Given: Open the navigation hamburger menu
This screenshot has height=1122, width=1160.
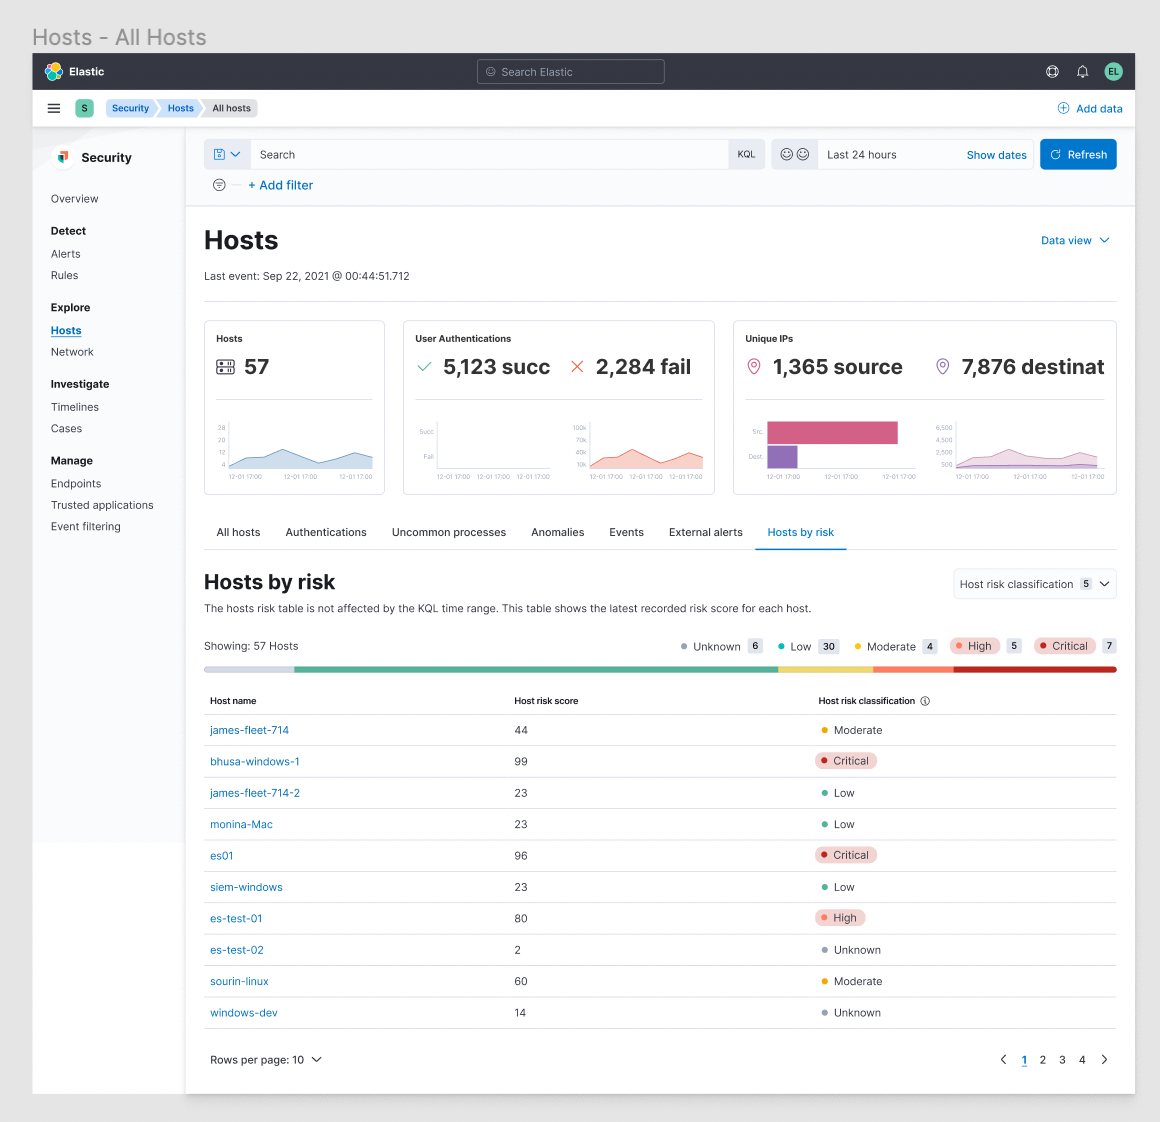Looking at the screenshot, I should click(53, 108).
